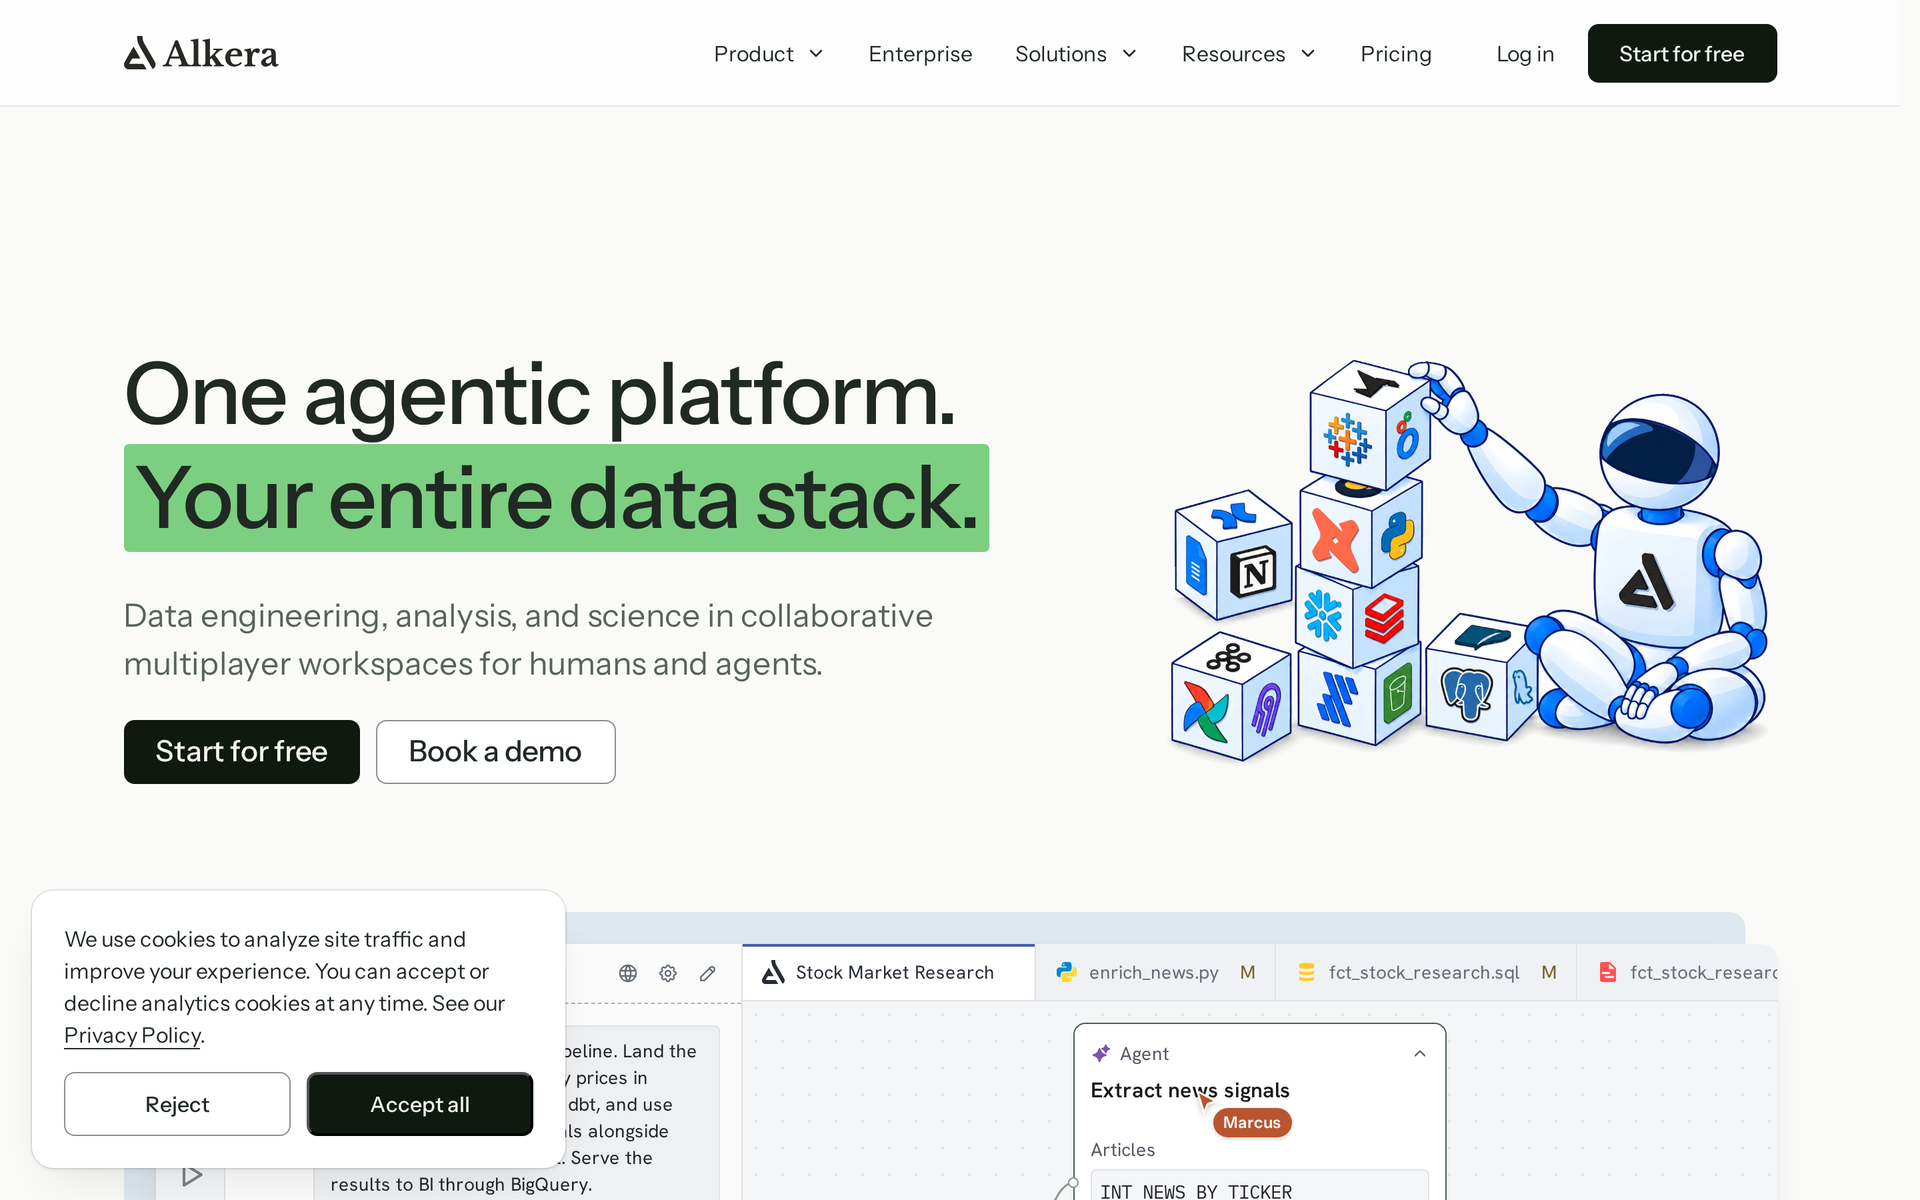1920x1200 pixels.
Task: Click the Marcus cursor label
Action: (x=1252, y=1122)
